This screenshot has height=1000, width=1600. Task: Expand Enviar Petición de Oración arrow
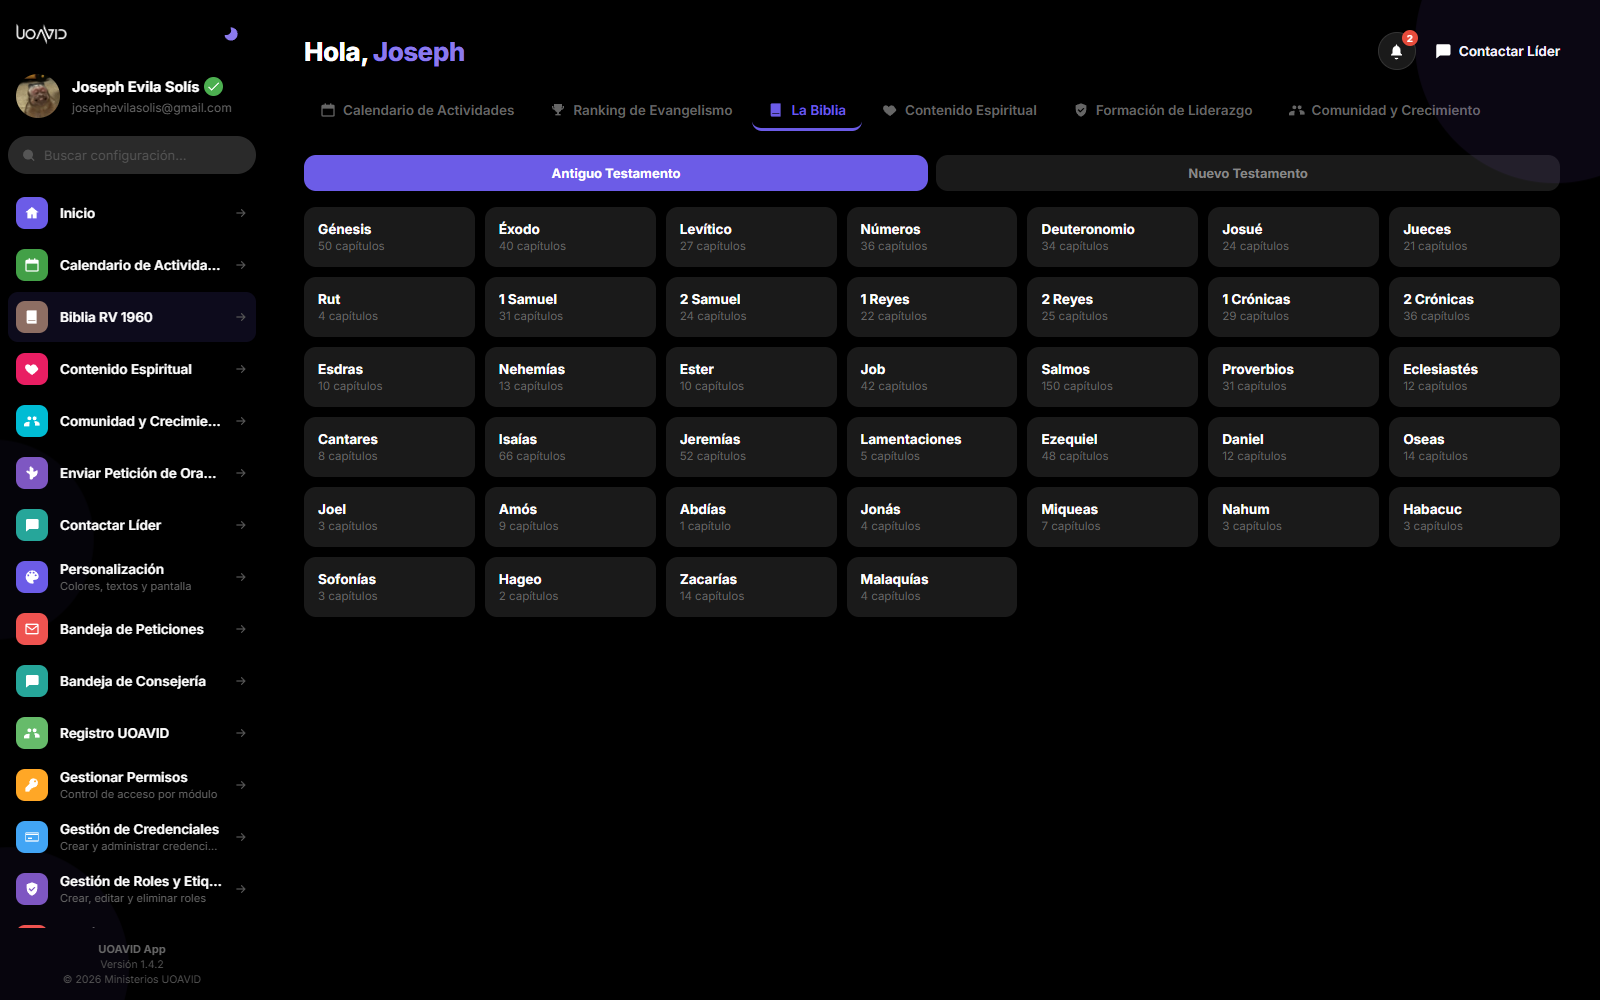241,473
